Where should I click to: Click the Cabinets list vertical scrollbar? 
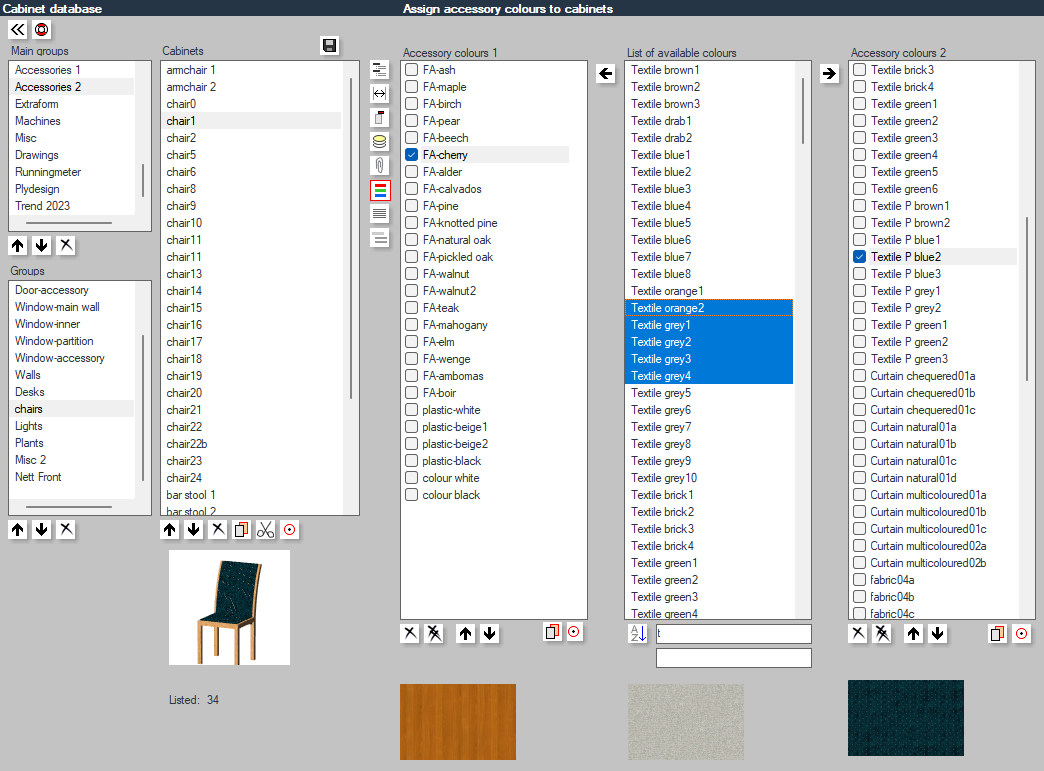[x=351, y=240]
